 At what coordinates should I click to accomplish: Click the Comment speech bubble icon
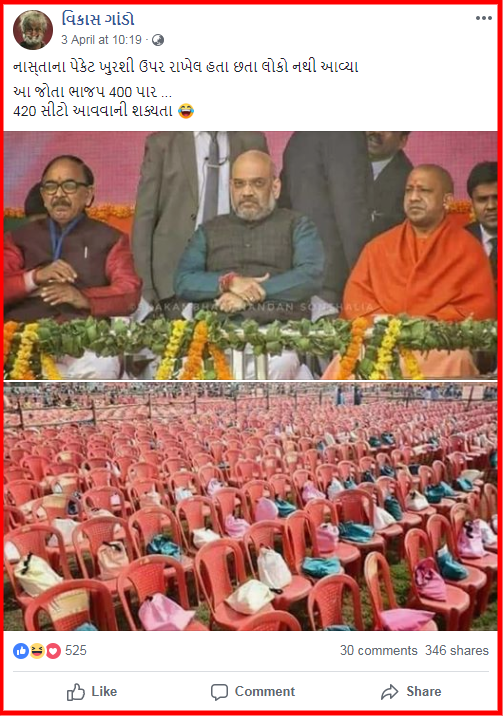coord(219,692)
